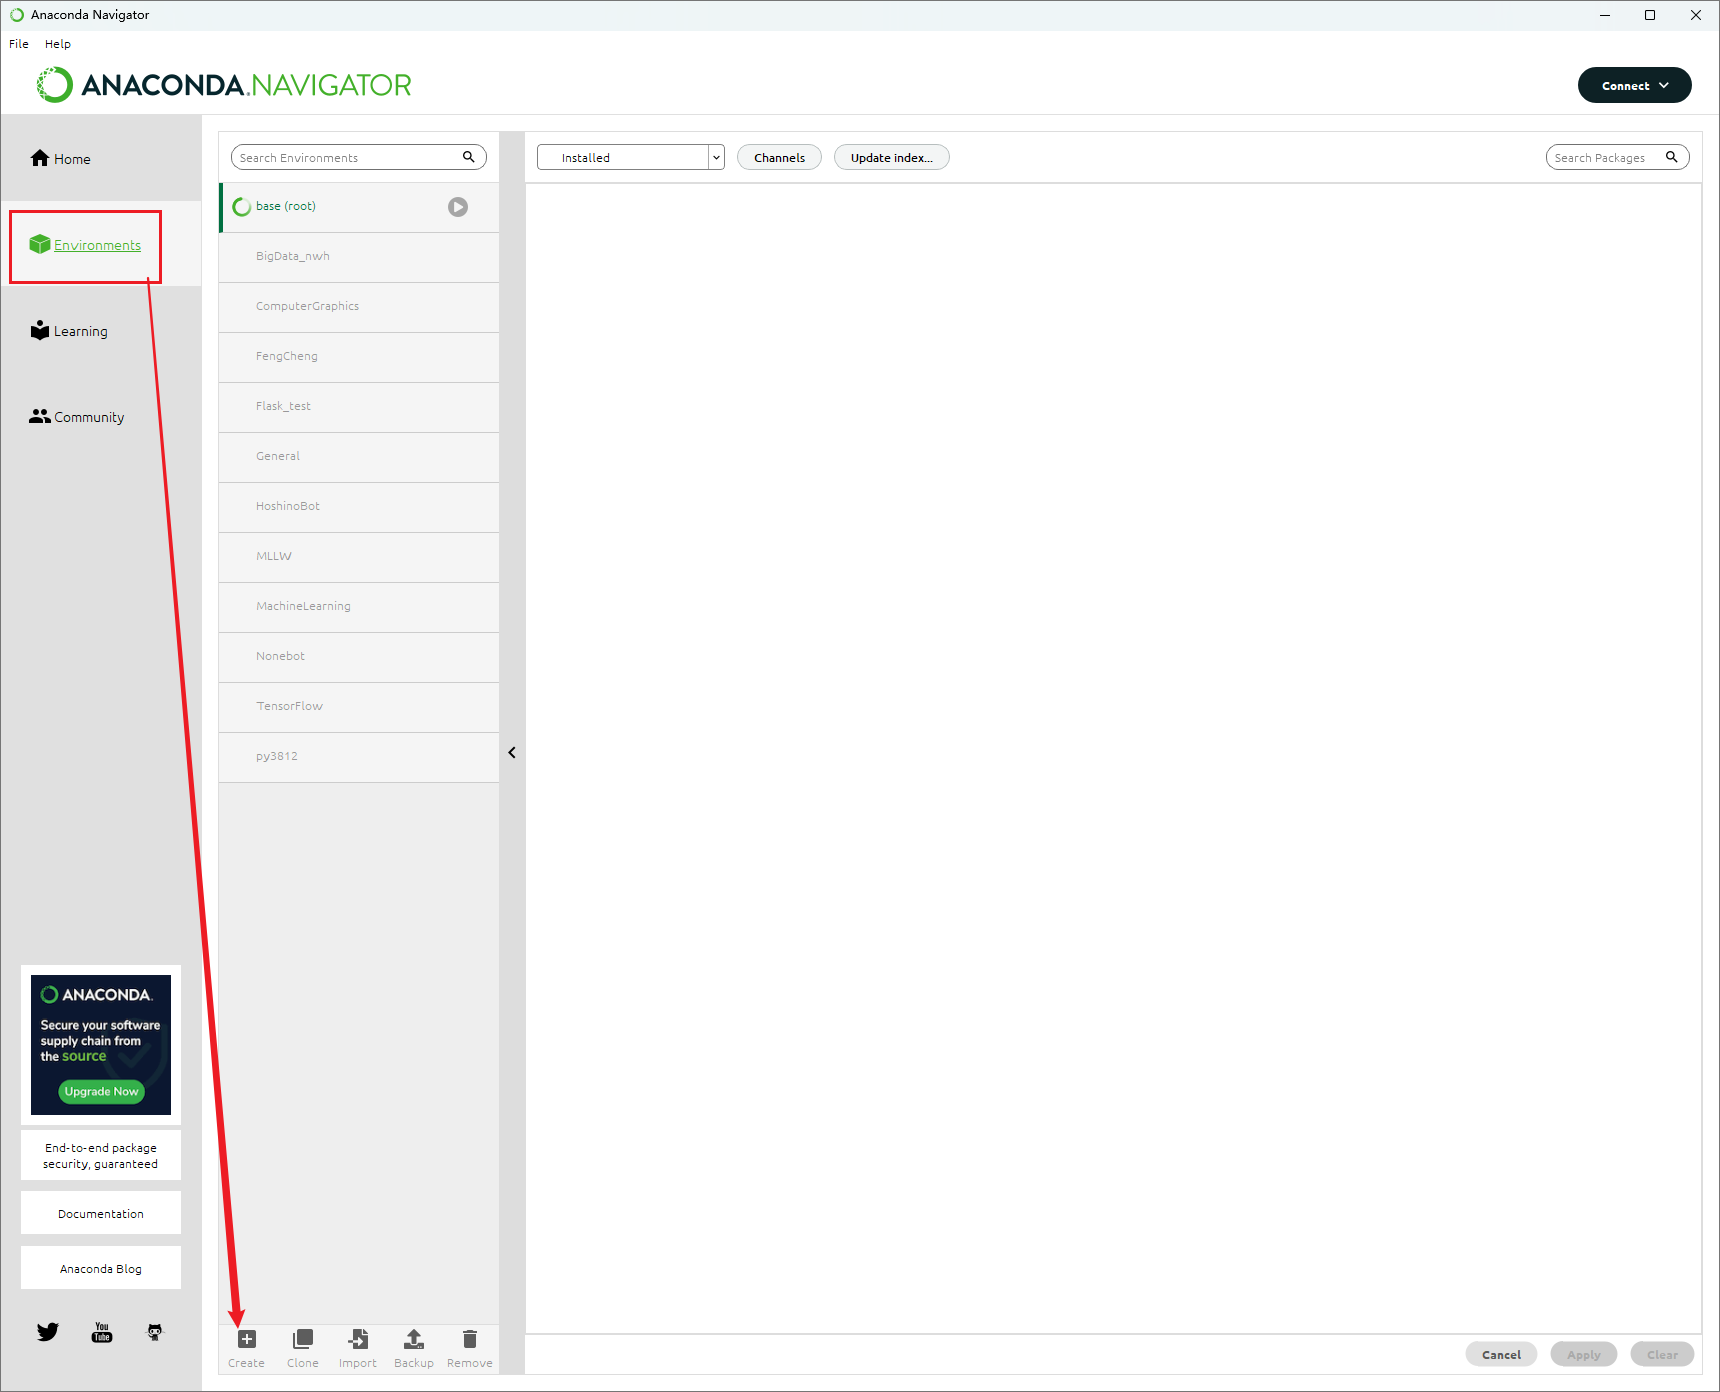This screenshot has height=1392, width=1720.
Task: Select the py3812 environment
Action: [359, 757]
